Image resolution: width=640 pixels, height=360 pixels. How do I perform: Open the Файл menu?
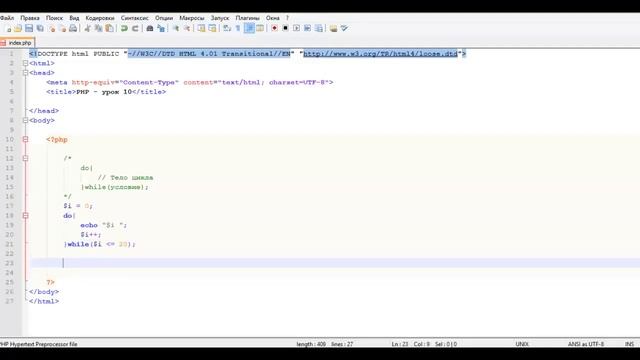pos(7,18)
